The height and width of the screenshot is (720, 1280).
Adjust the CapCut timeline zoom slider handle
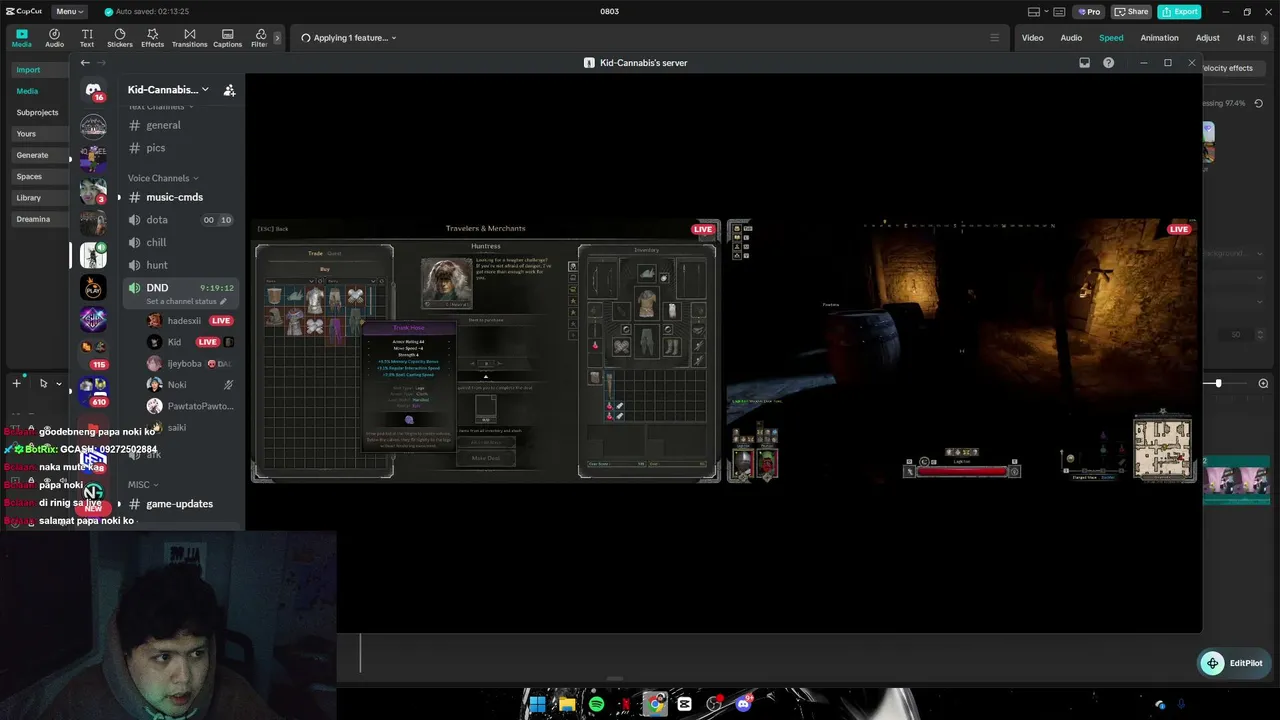click(1218, 384)
